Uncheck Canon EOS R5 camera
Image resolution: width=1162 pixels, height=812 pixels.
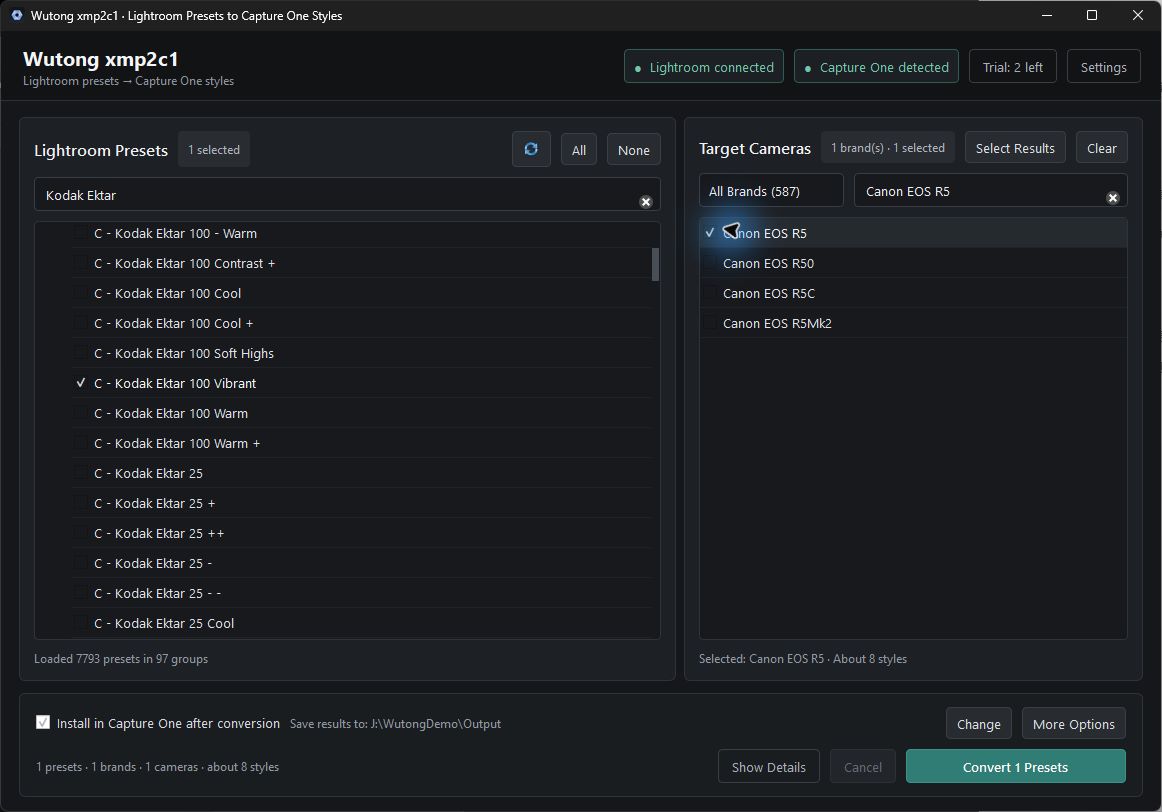[x=710, y=233]
